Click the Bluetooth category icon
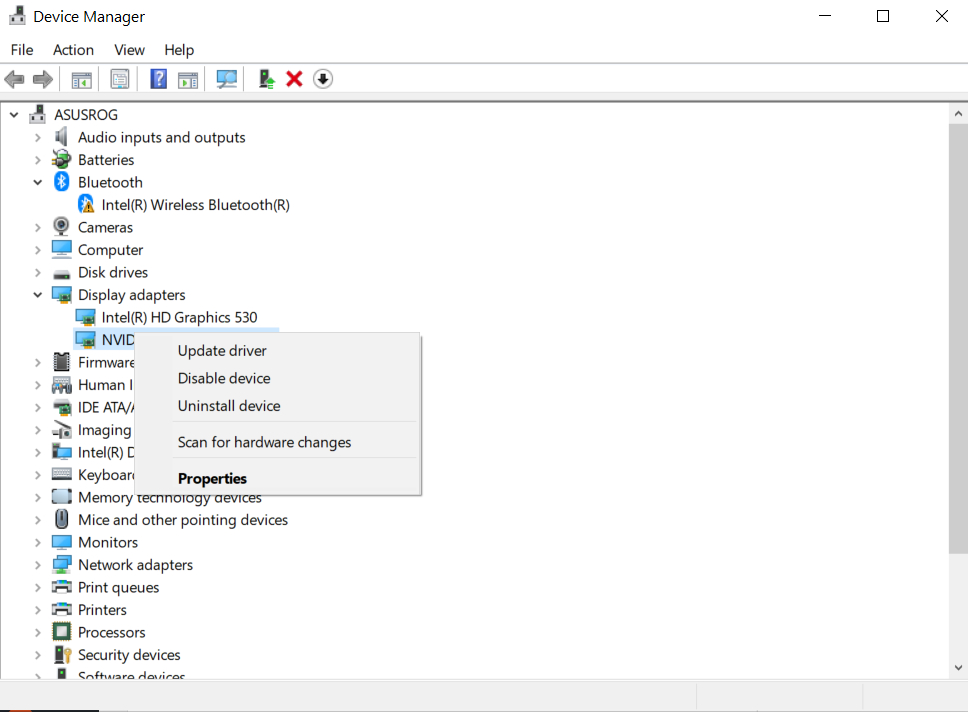968x712 pixels. (x=62, y=182)
